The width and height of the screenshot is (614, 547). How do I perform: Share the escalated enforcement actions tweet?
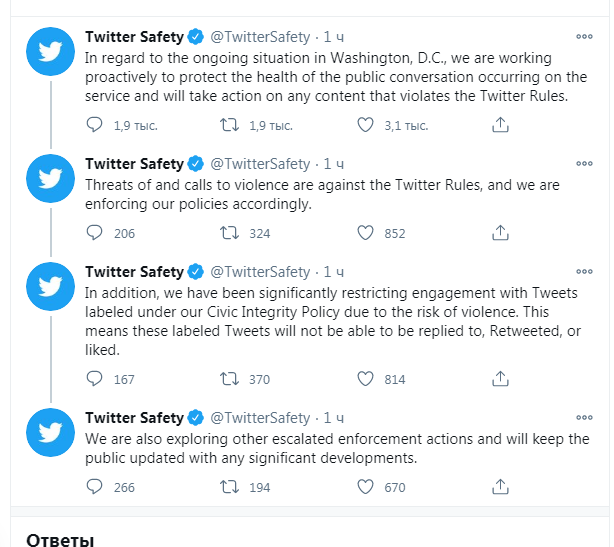coord(500,487)
